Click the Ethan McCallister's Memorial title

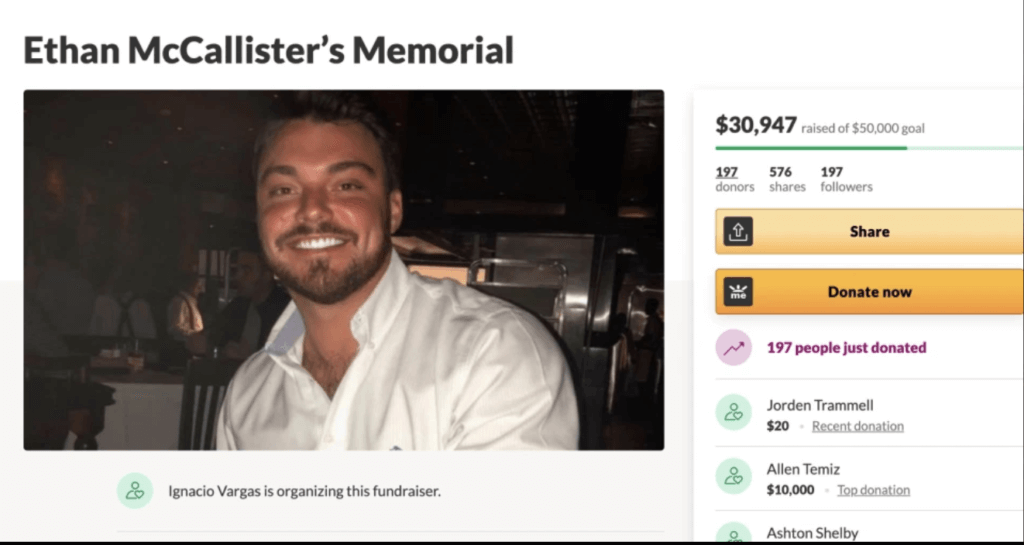(x=268, y=51)
